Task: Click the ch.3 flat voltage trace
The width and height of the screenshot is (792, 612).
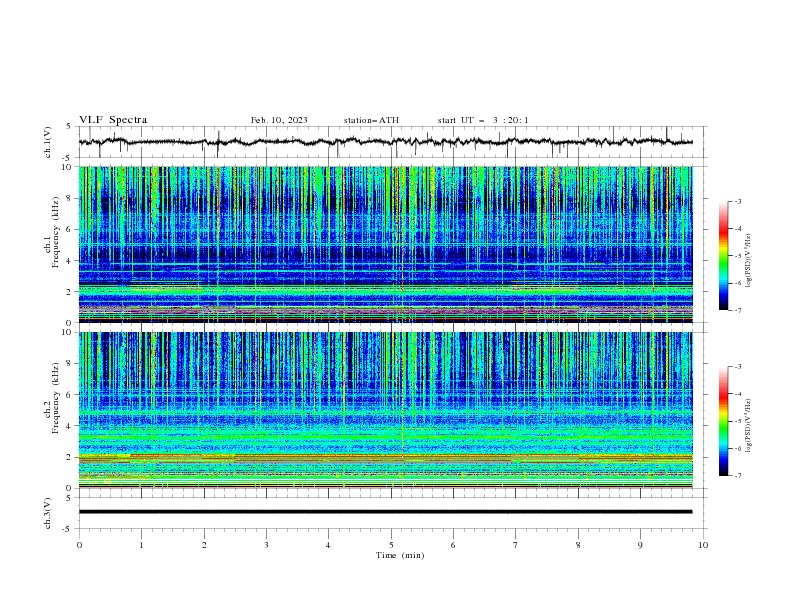Action: 385,512
